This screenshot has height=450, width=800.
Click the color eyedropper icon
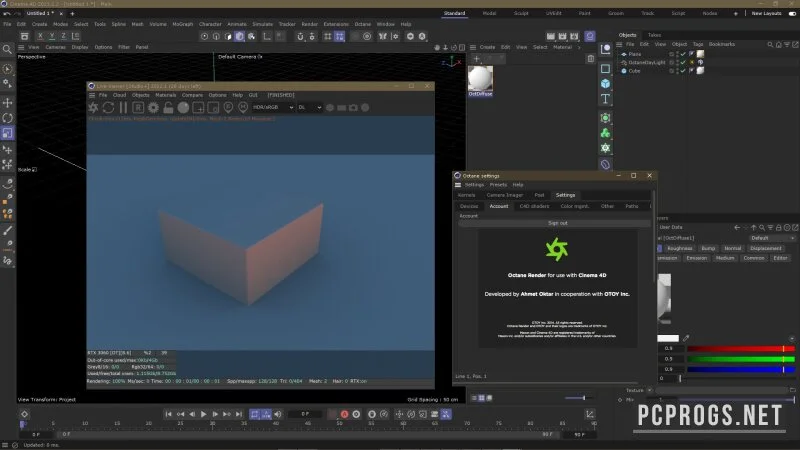(x=686, y=338)
